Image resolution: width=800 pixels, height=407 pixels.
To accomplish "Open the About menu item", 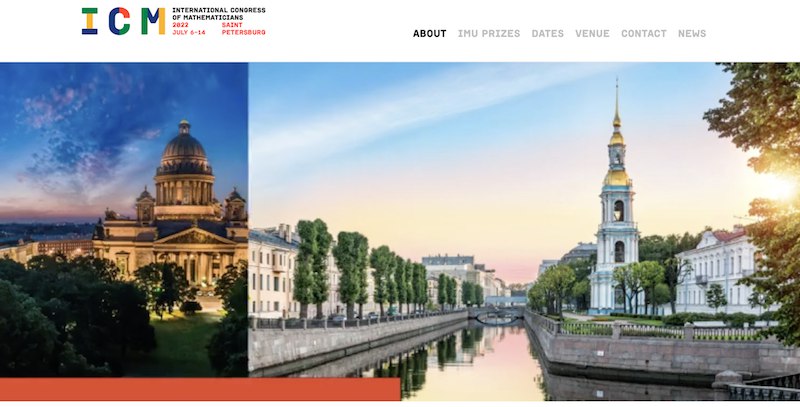I will click(430, 34).
